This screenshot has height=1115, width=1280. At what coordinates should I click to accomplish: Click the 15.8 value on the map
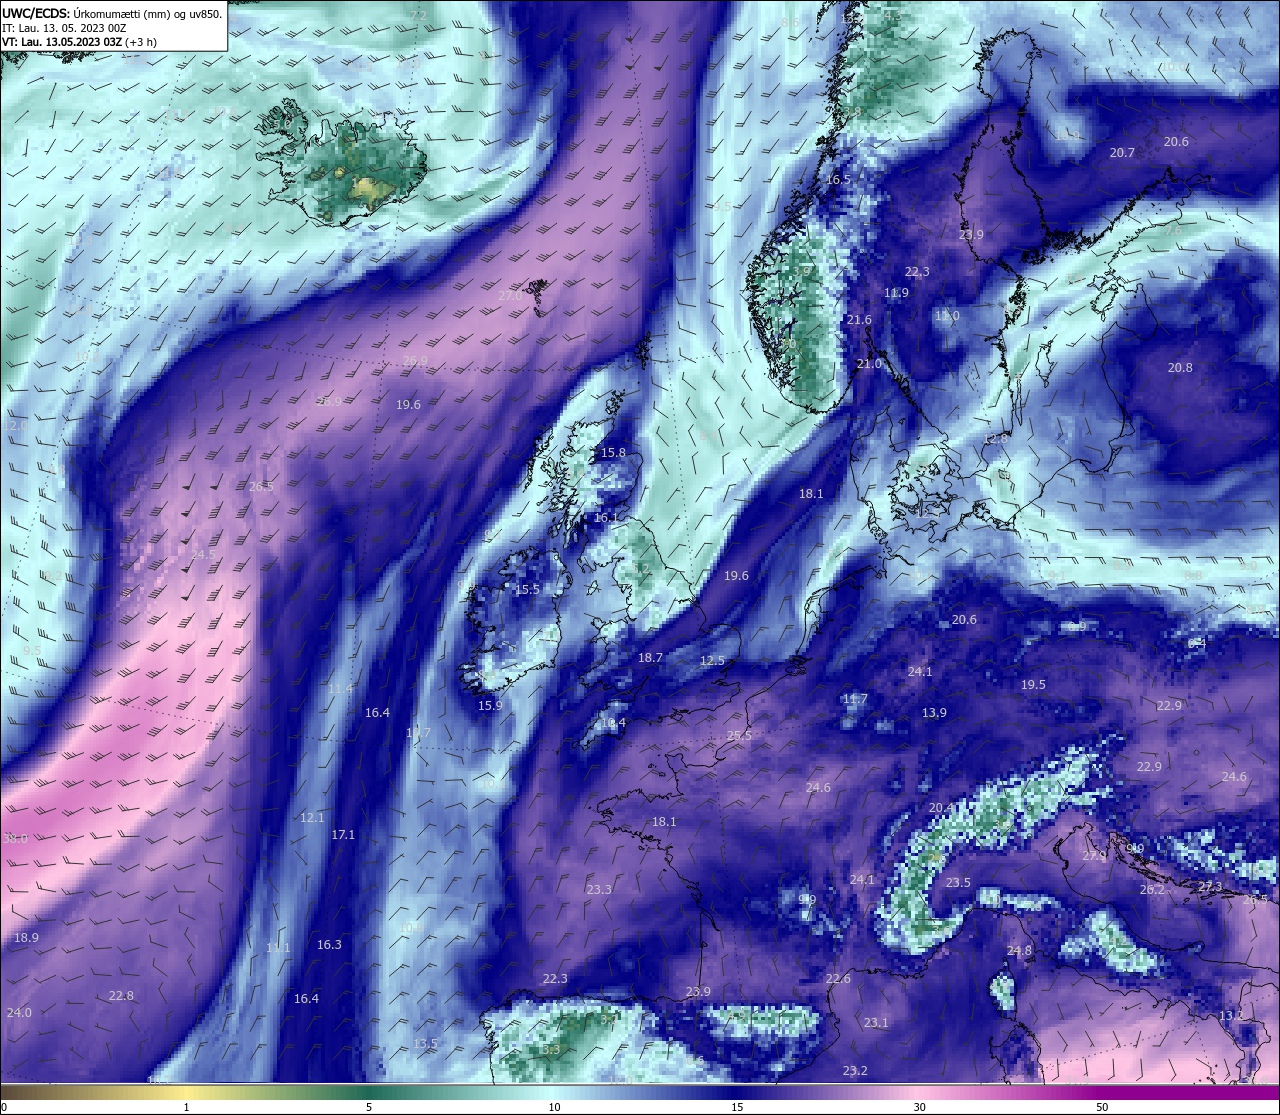coord(613,452)
